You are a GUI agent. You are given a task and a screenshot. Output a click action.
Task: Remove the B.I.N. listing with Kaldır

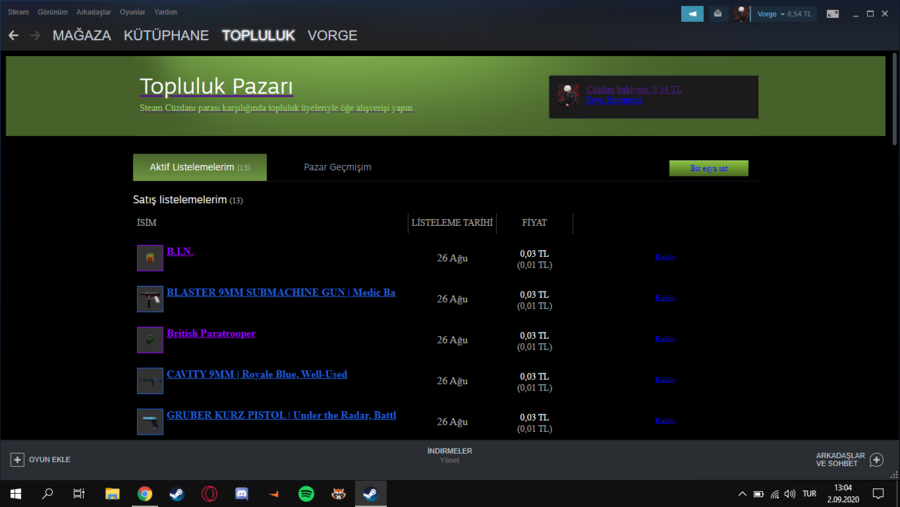[x=665, y=257]
